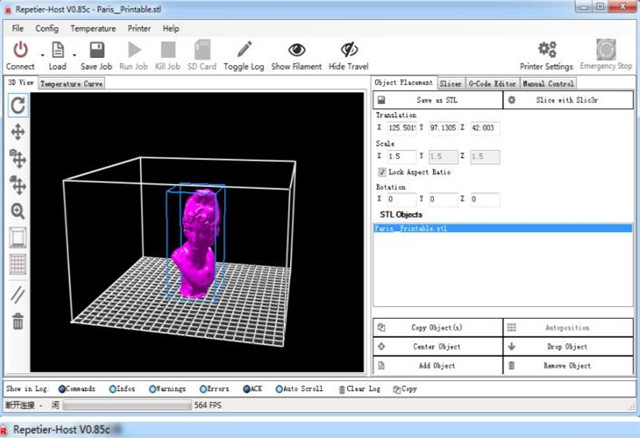Toggle Hide Travel eye icon

click(x=348, y=50)
